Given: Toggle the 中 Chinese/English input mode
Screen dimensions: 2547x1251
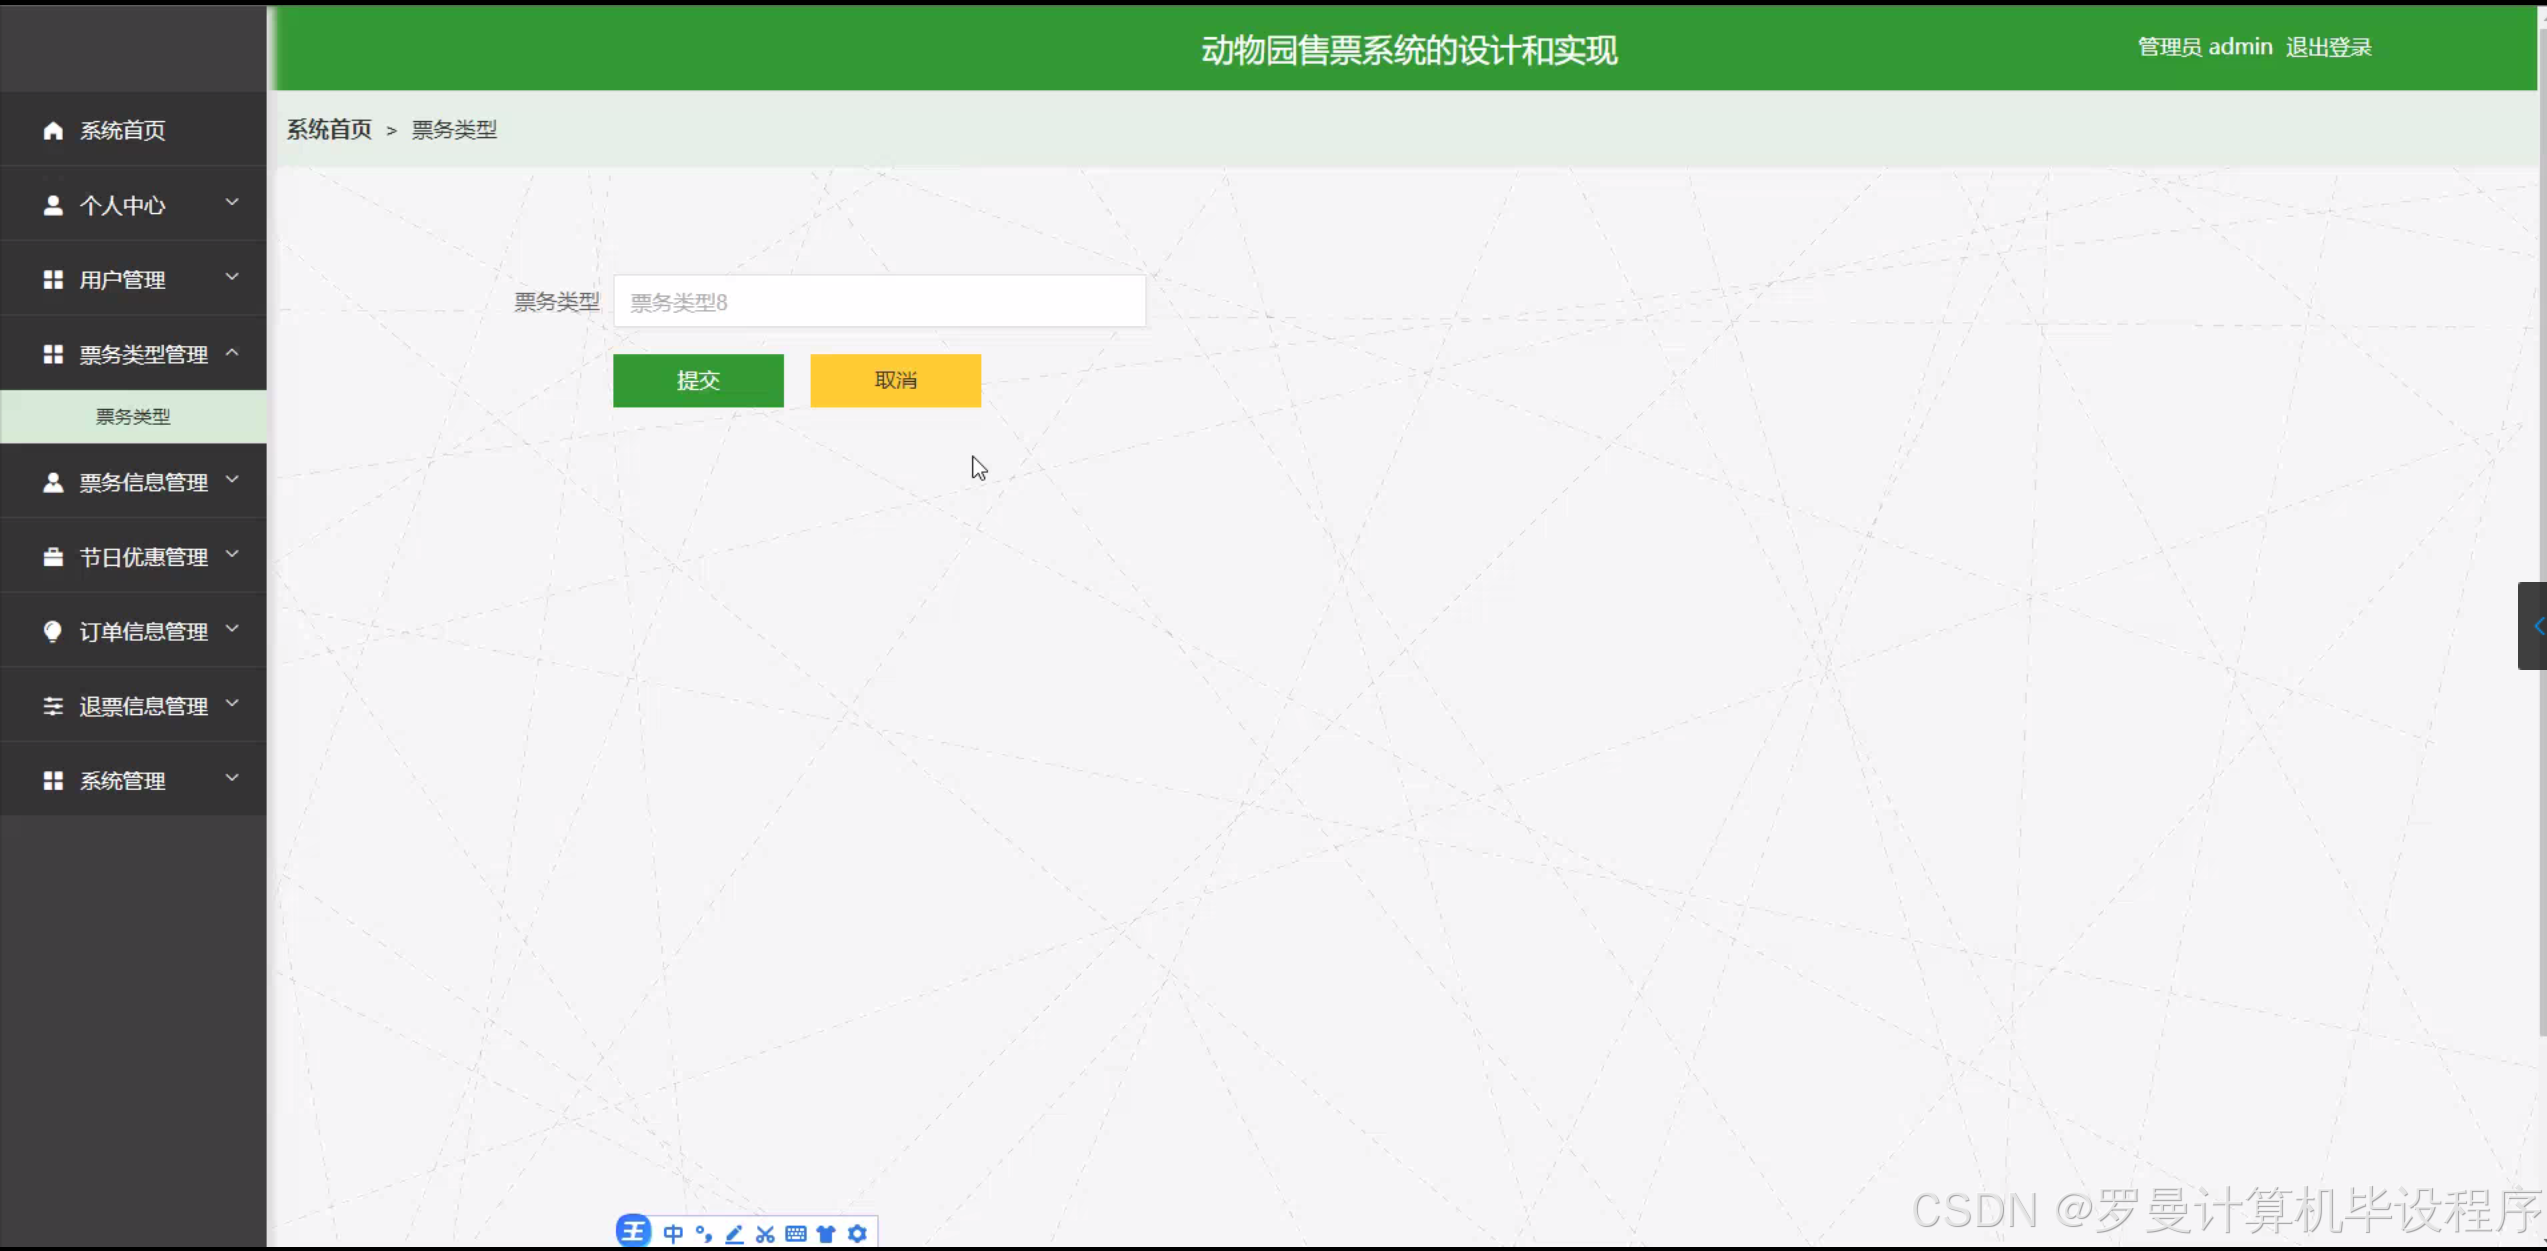Looking at the screenshot, I should [x=673, y=1234].
